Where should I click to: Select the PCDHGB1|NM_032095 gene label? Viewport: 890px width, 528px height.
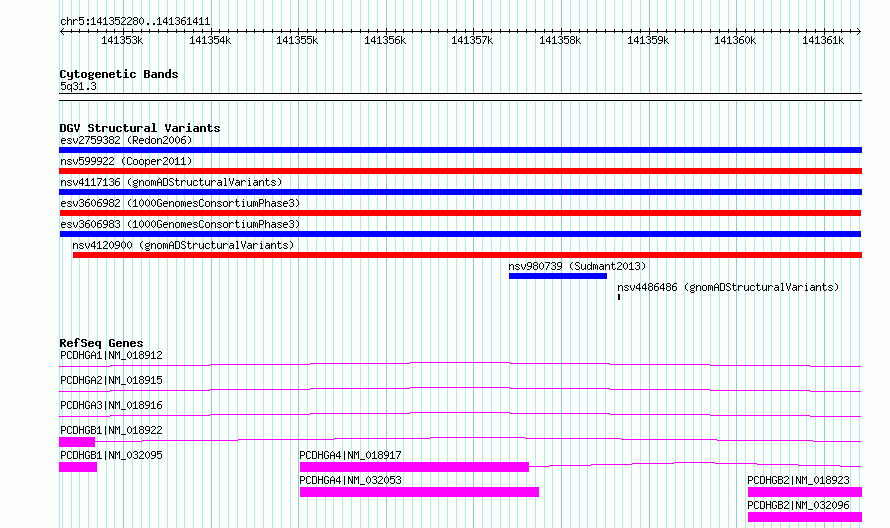(111, 455)
